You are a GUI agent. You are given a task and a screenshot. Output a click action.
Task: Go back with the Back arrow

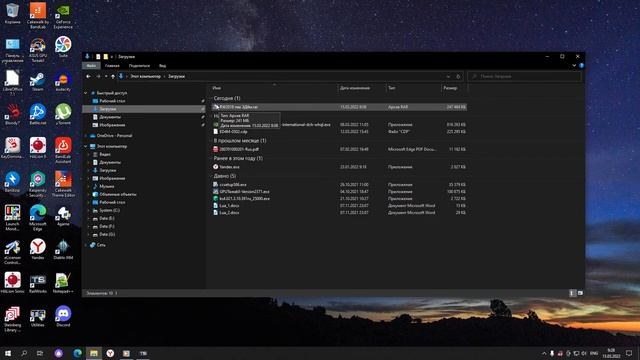89,76
